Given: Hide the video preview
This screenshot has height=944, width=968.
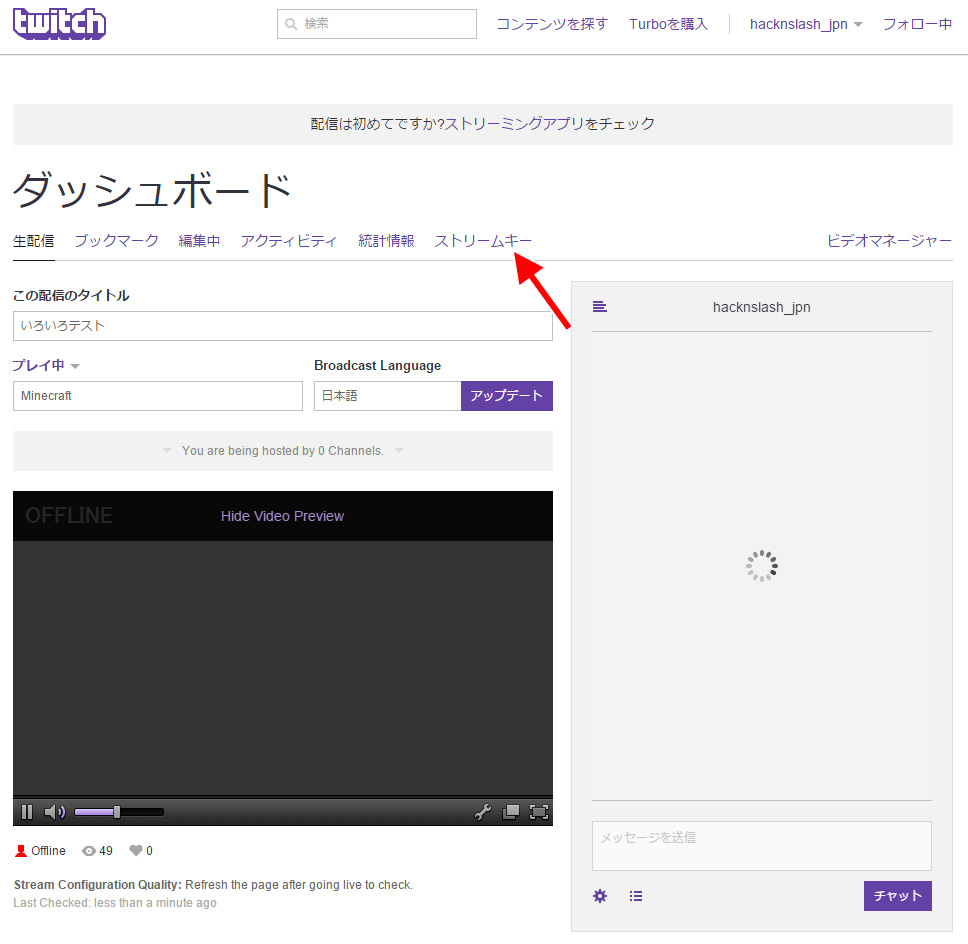Looking at the screenshot, I should pyautogui.click(x=282, y=516).
